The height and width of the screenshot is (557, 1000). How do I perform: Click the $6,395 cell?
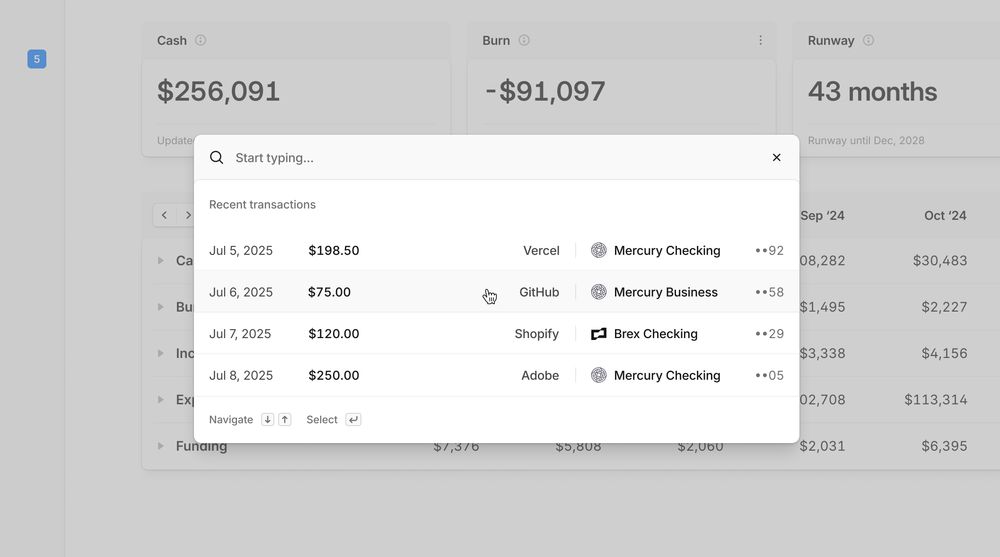click(944, 446)
